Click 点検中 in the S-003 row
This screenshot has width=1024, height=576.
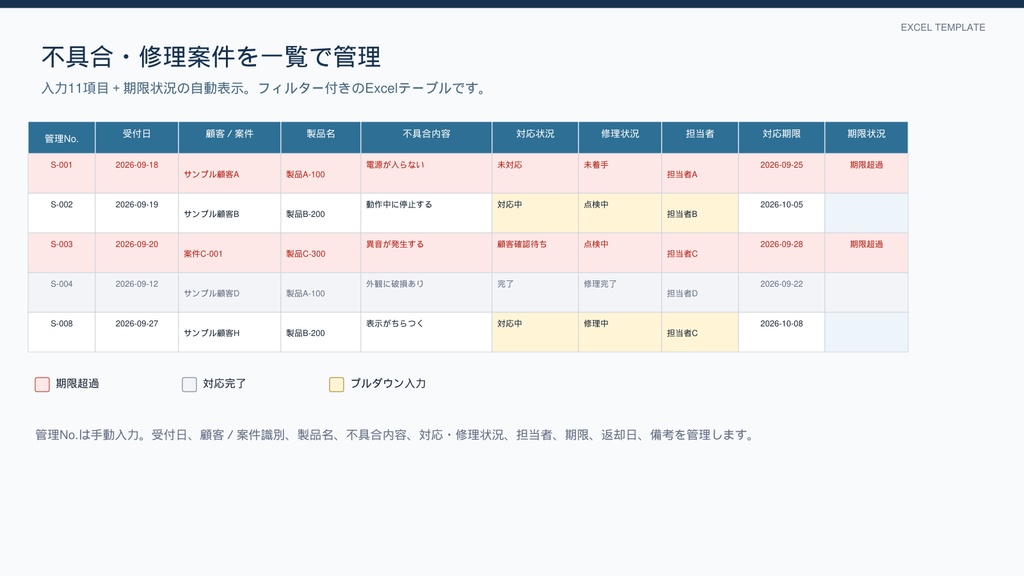tap(620, 253)
